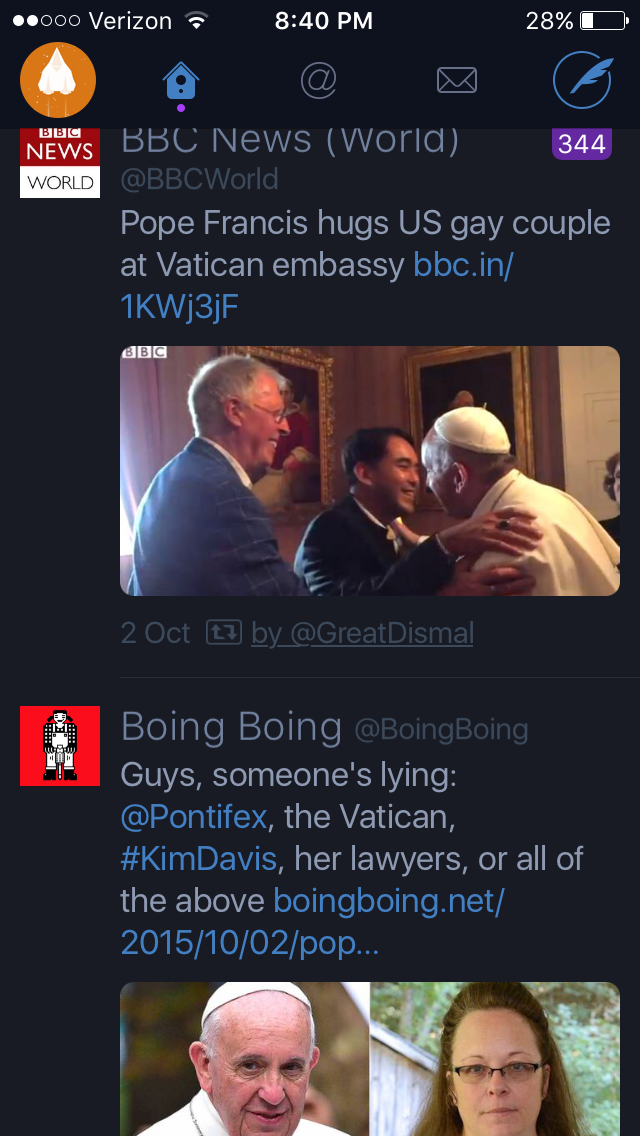Tap the battery indicator in the status bar
Viewport: 640px width, 1136px height.
point(601,20)
